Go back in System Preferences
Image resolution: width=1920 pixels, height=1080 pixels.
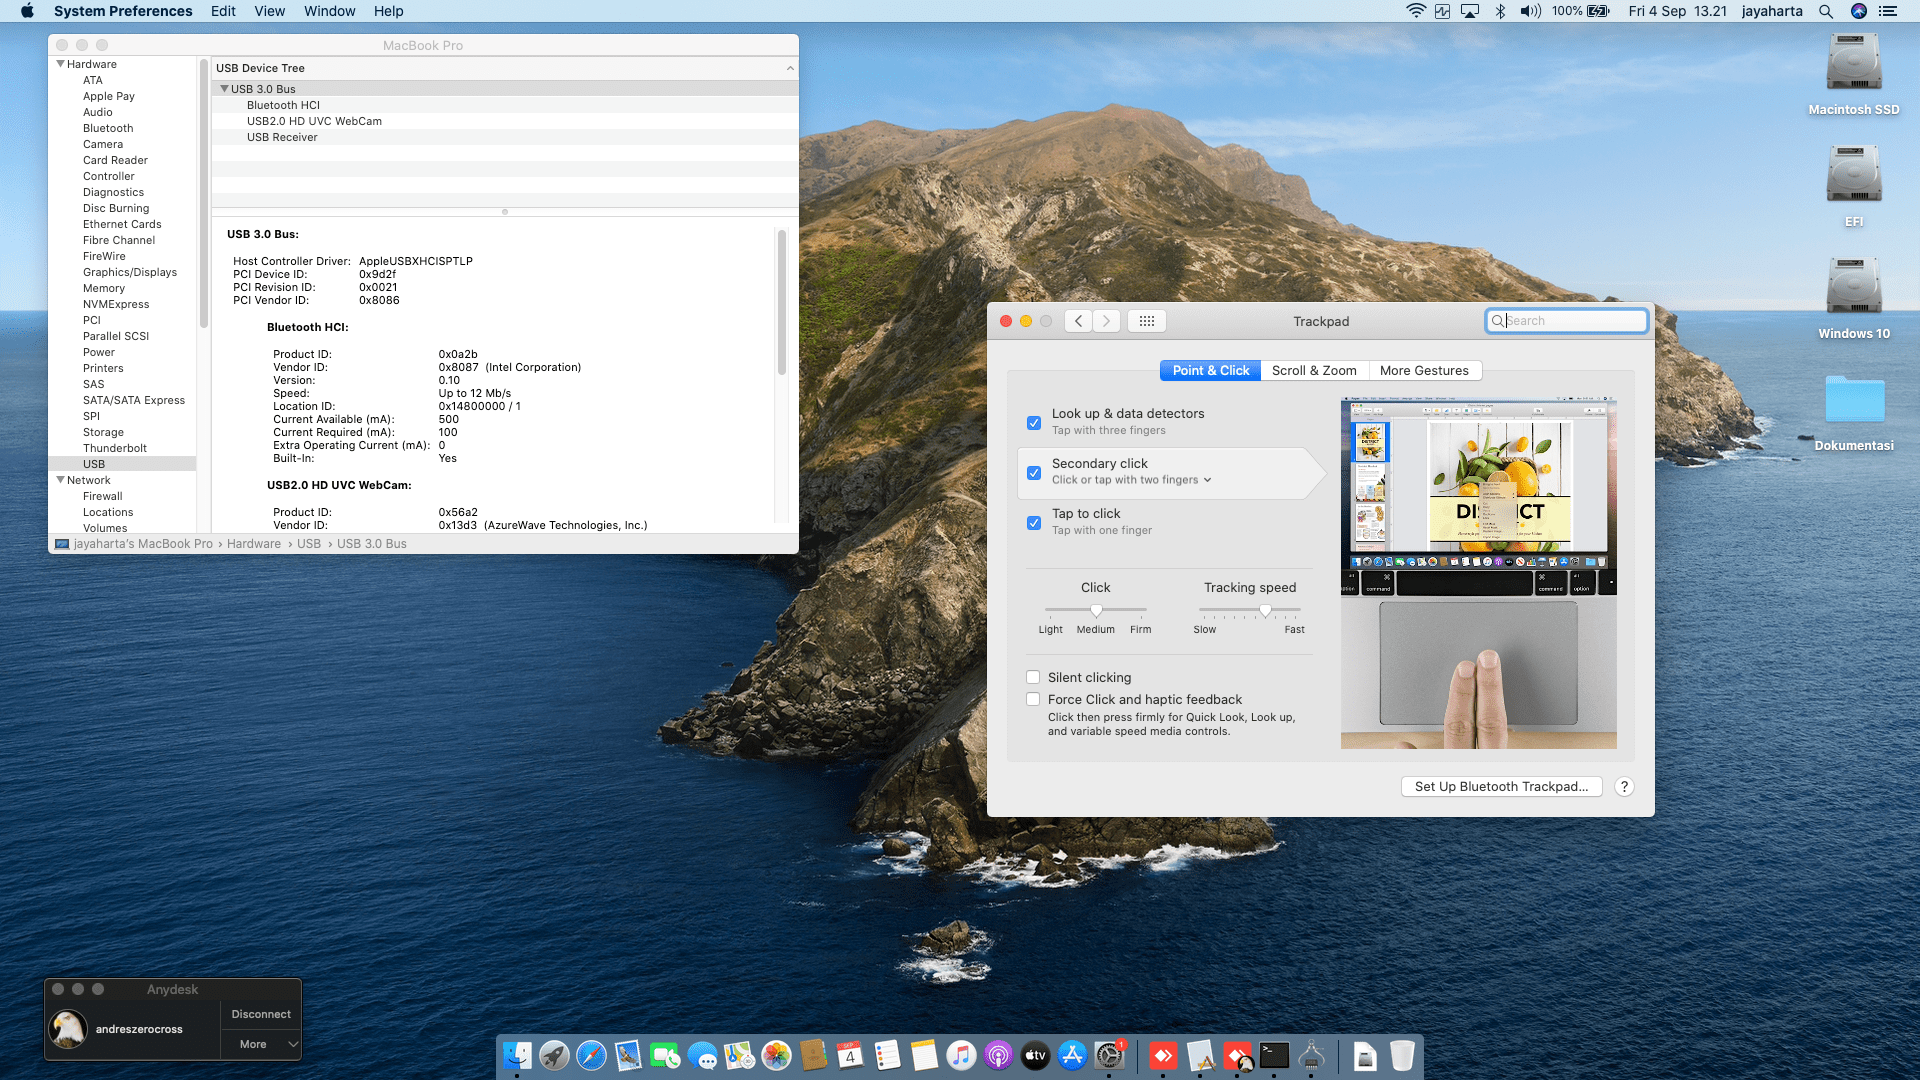coord(1078,321)
